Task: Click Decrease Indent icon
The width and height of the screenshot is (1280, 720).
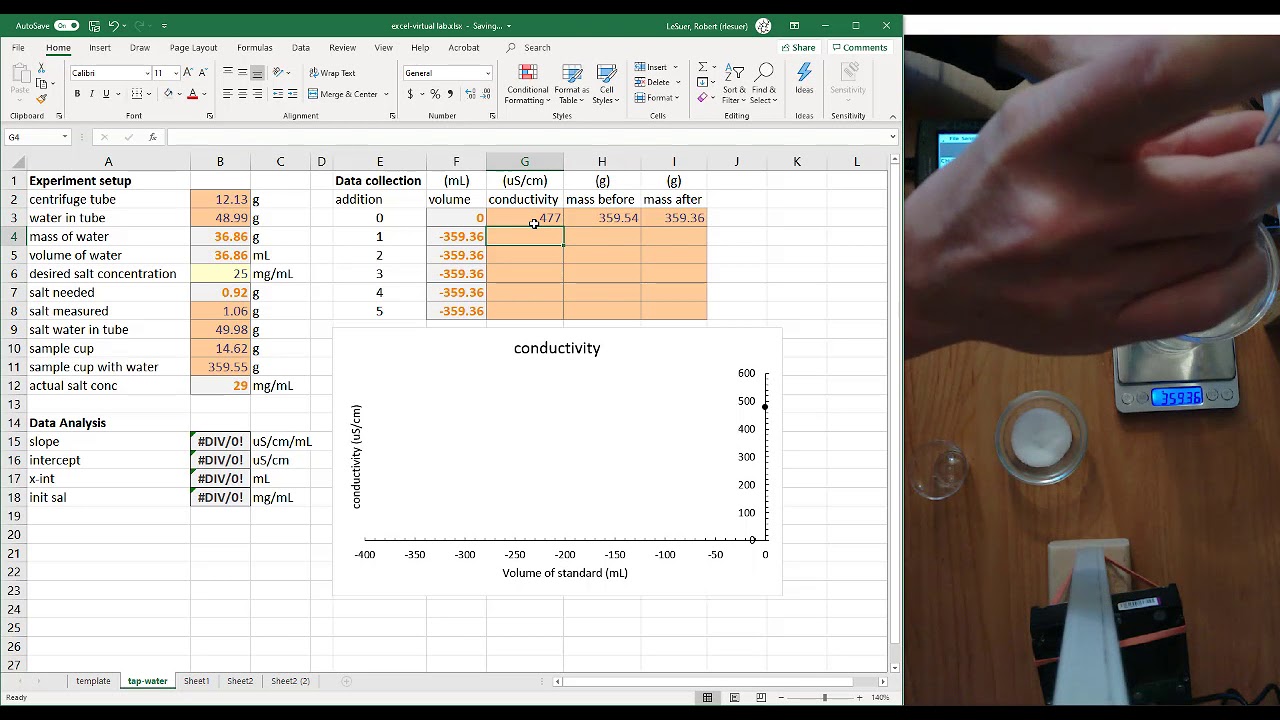Action: click(x=277, y=94)
